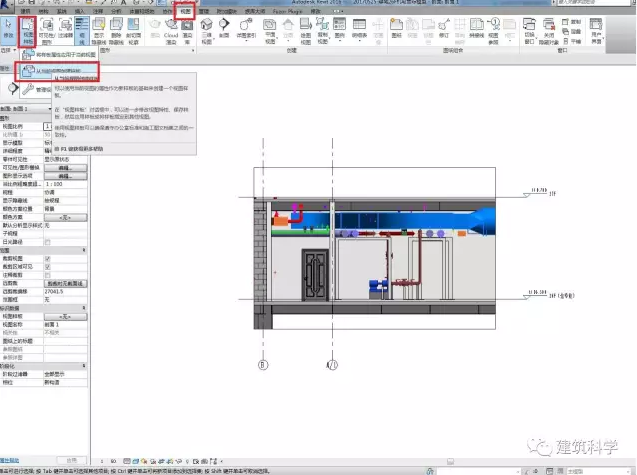The height and width of the screenshot is (475, 637).
Task: Open Visibility/Graphics settings
Action: (x=47, y=31)
